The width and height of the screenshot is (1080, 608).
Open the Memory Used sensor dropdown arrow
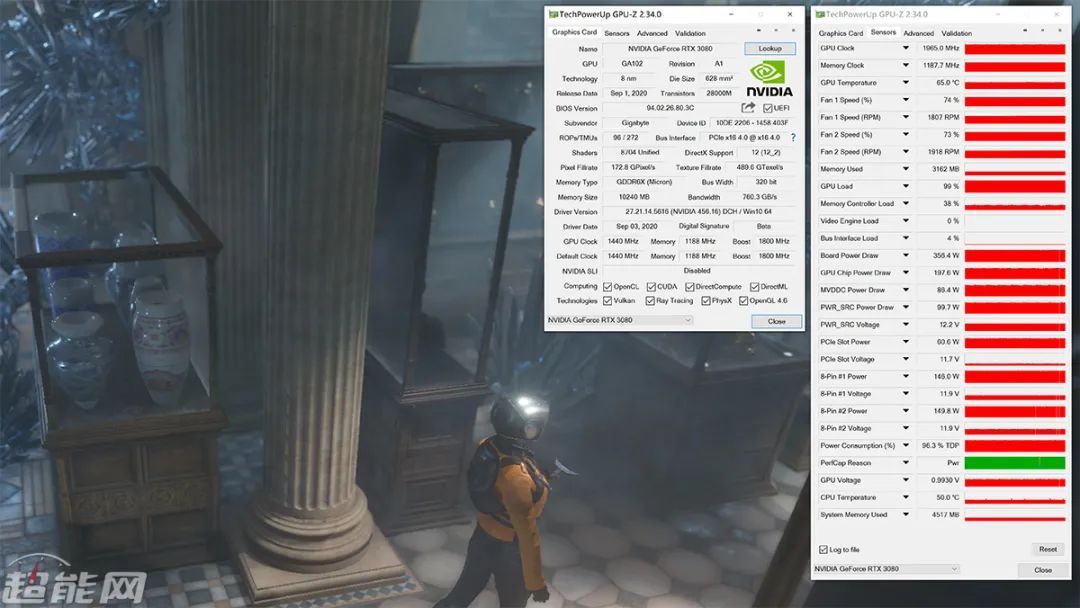906,169
